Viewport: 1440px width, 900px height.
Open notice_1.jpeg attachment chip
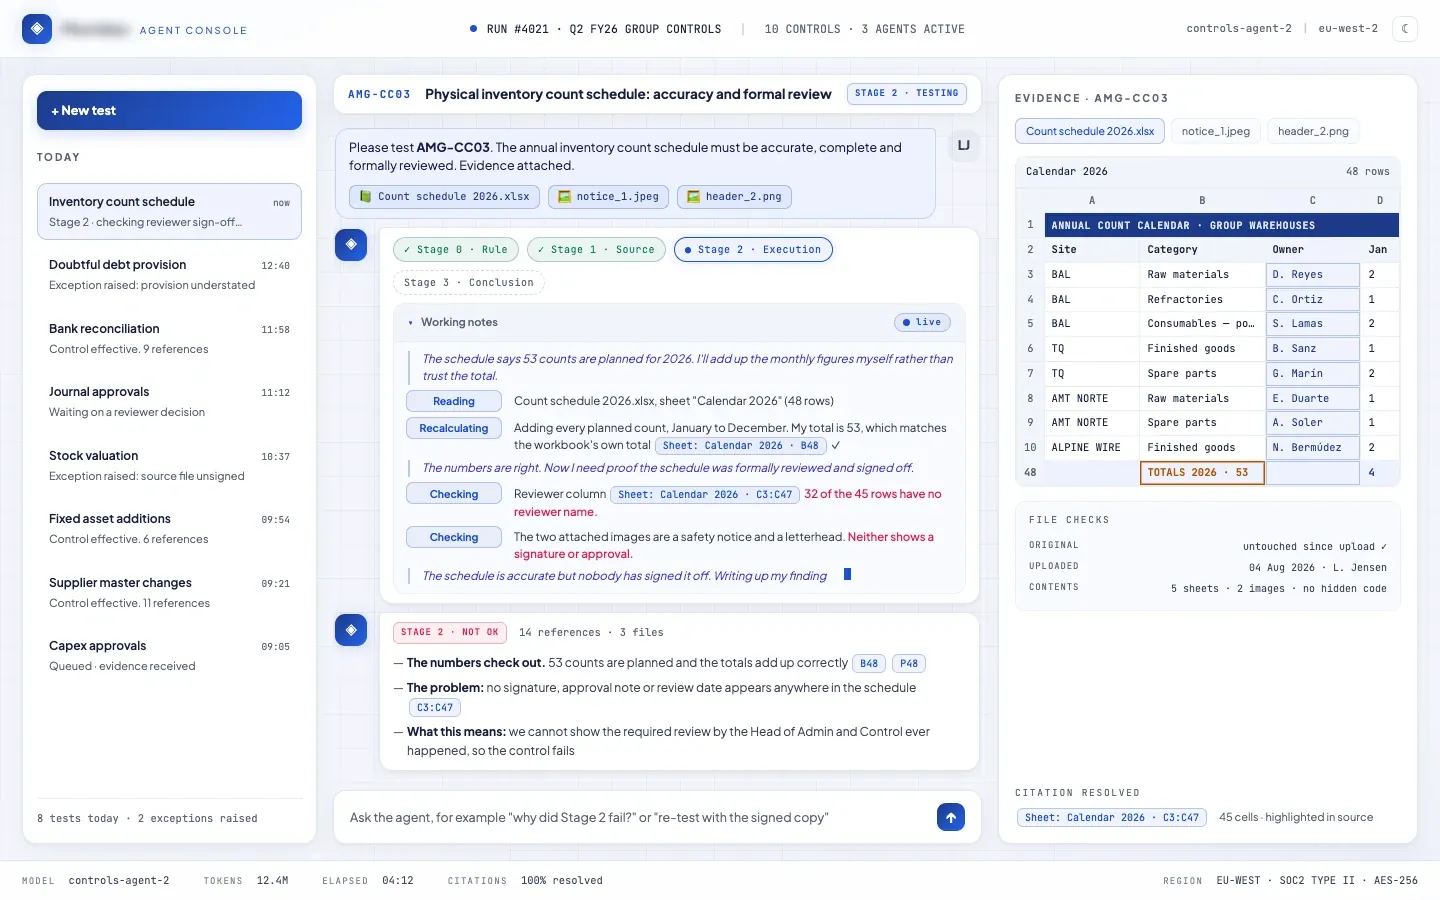[608, 197]
